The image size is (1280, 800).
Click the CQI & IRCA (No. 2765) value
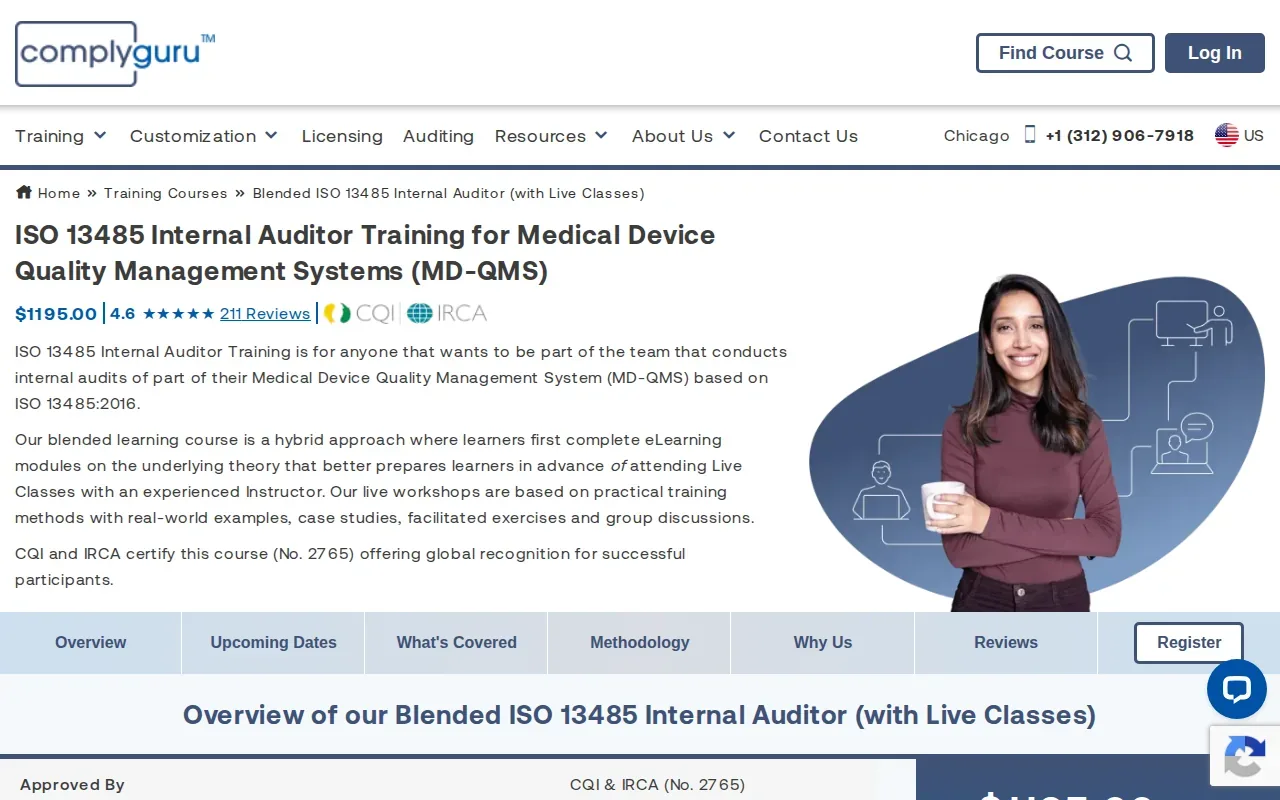point(658,785)
